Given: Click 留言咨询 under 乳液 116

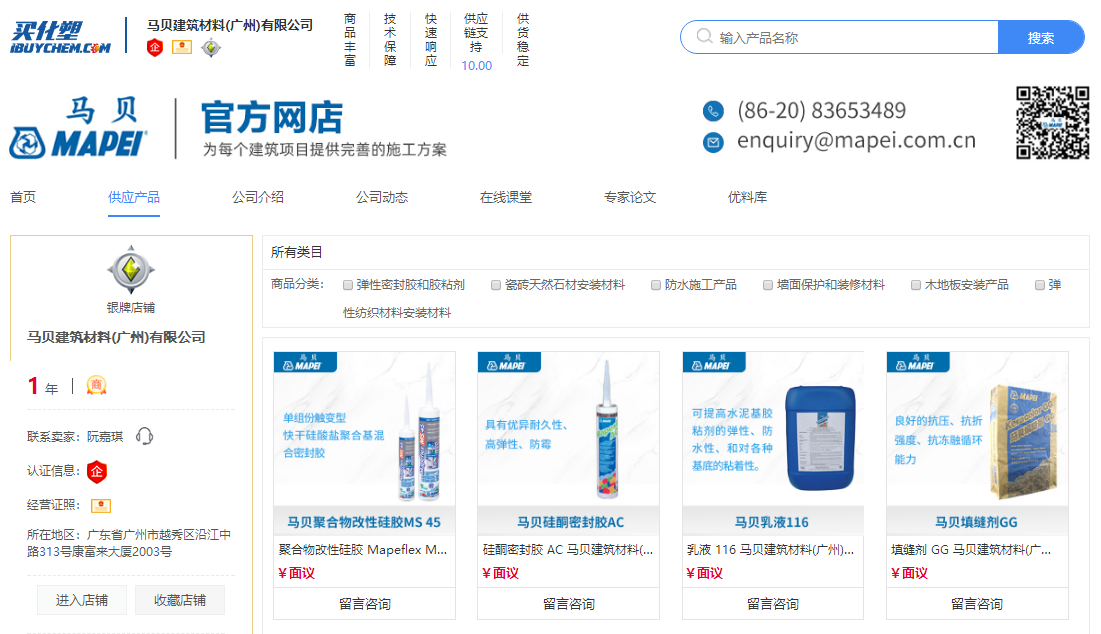Looking at the screenshot, I should [773, 604].
